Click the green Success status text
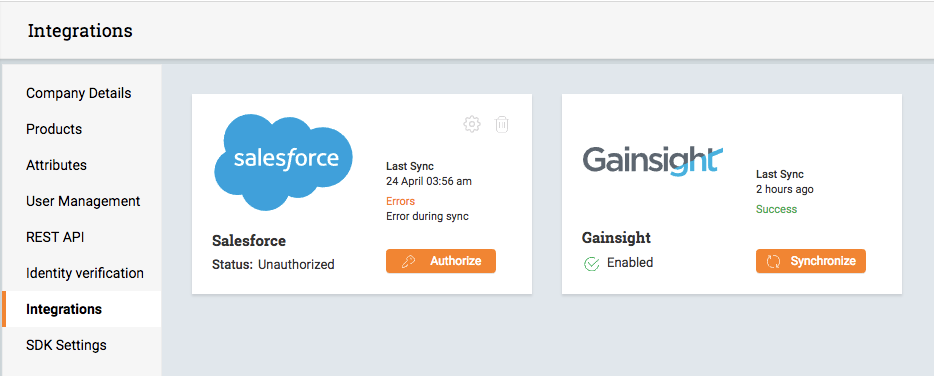 coord(776,209)
